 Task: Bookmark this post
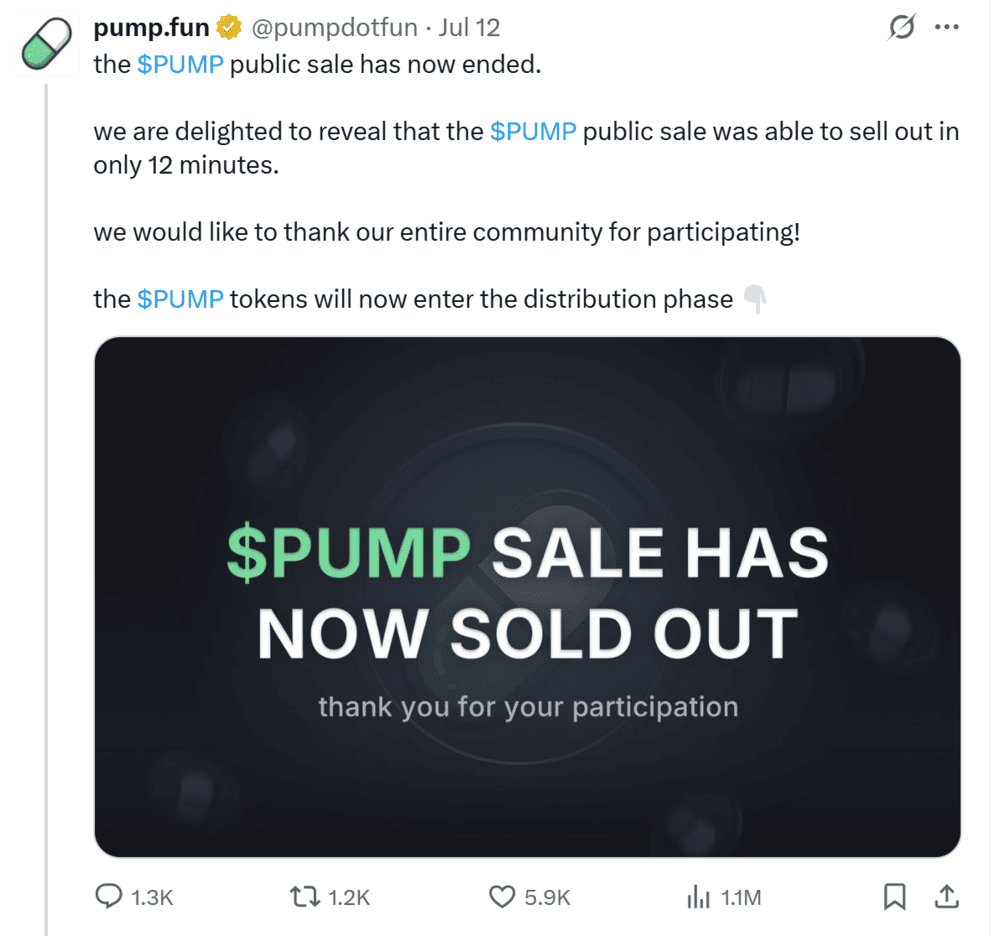tap(896, 898)
